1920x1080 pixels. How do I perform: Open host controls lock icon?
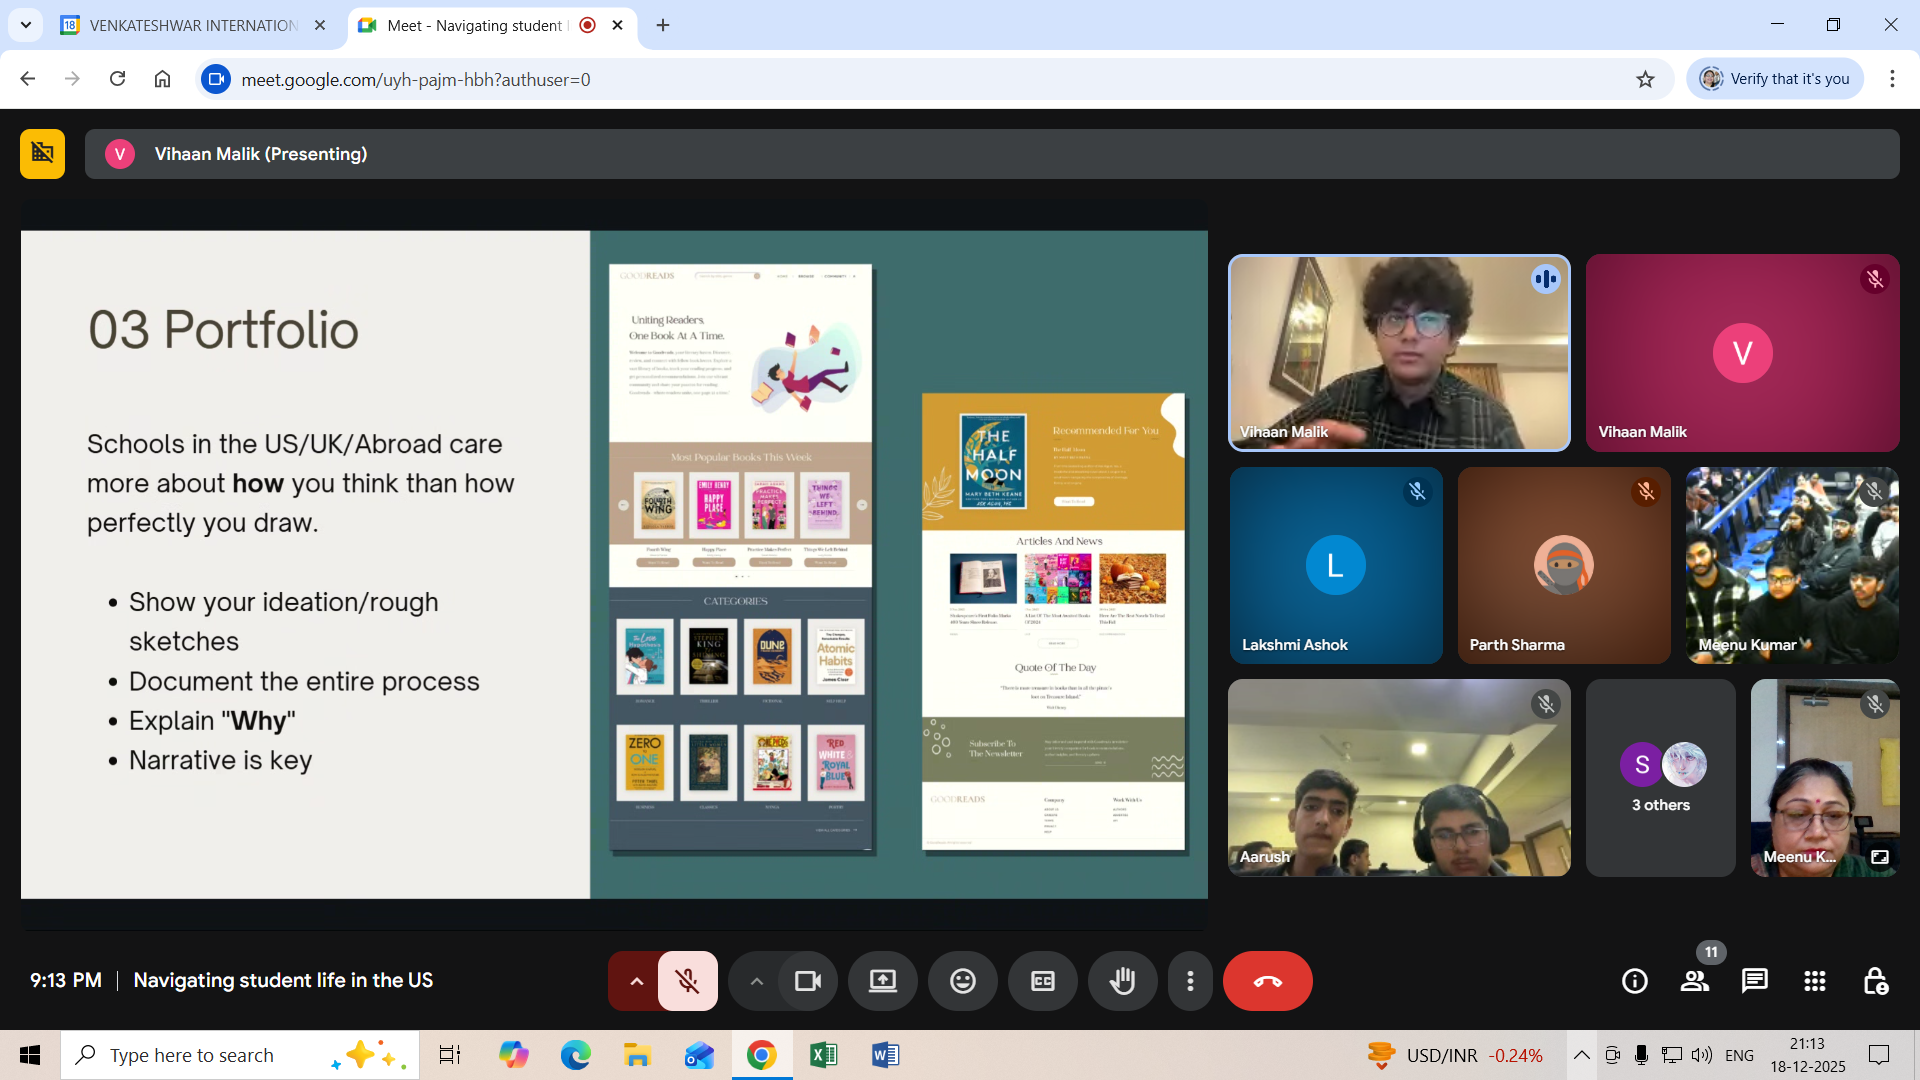coord(1875,981)
